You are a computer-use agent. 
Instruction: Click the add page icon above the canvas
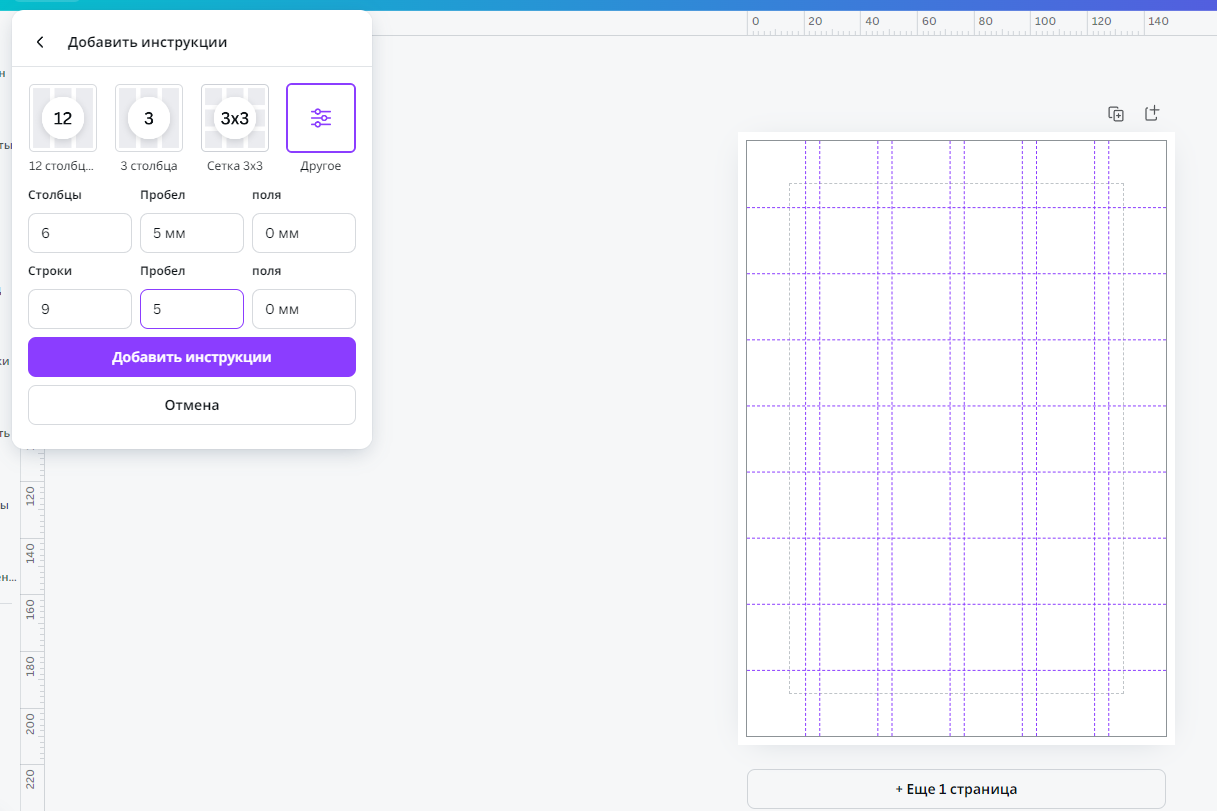click(x=1152, y=114)
